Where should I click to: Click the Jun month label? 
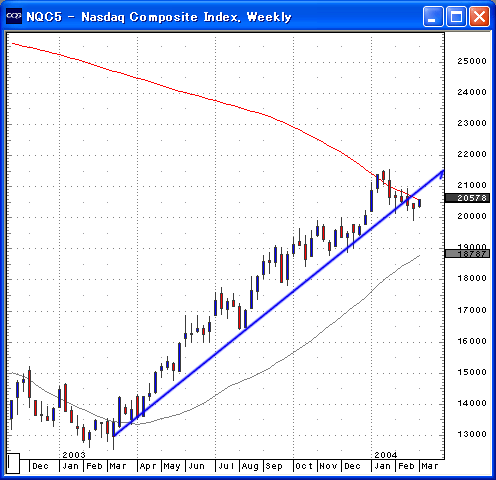coord(196,466)
